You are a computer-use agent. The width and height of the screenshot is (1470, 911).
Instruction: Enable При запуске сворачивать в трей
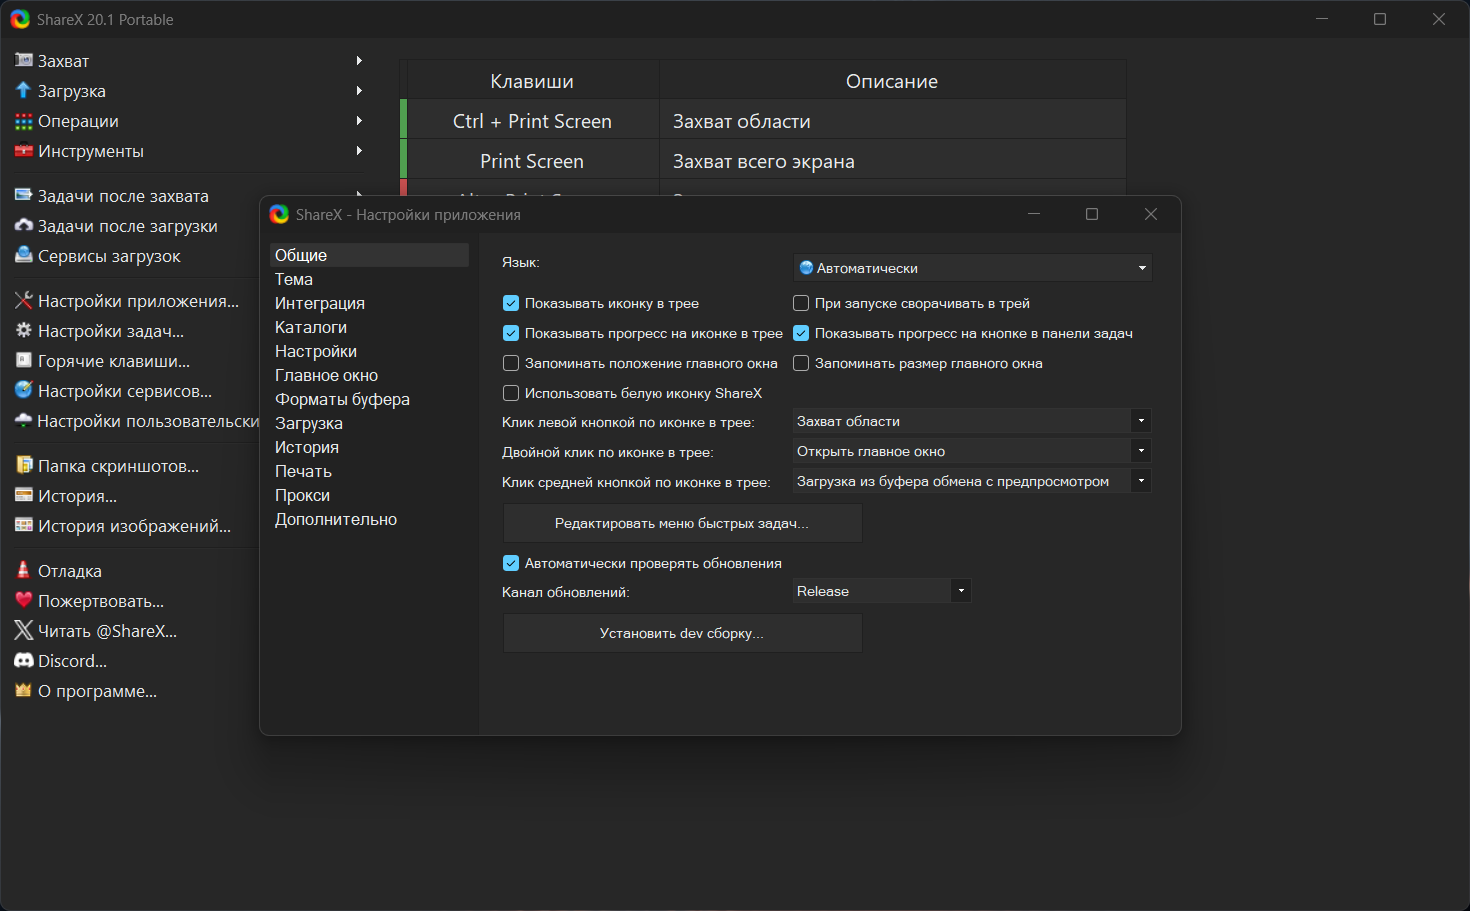pos(801,303)
